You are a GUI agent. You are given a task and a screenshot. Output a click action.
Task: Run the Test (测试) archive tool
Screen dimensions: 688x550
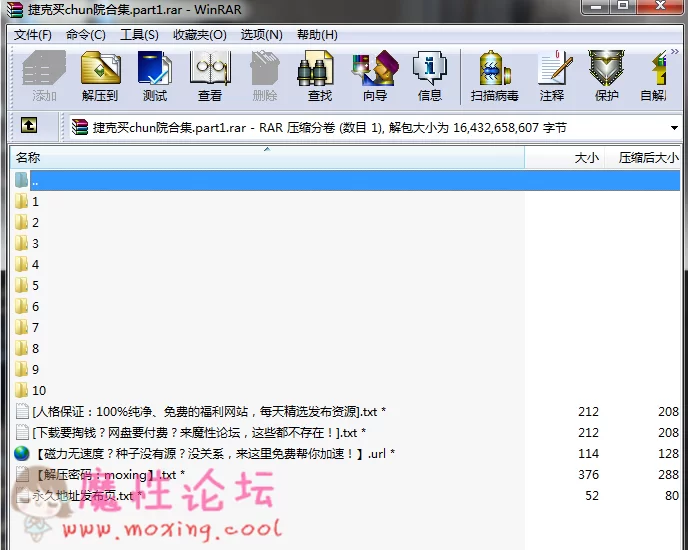tap(155, 75)
